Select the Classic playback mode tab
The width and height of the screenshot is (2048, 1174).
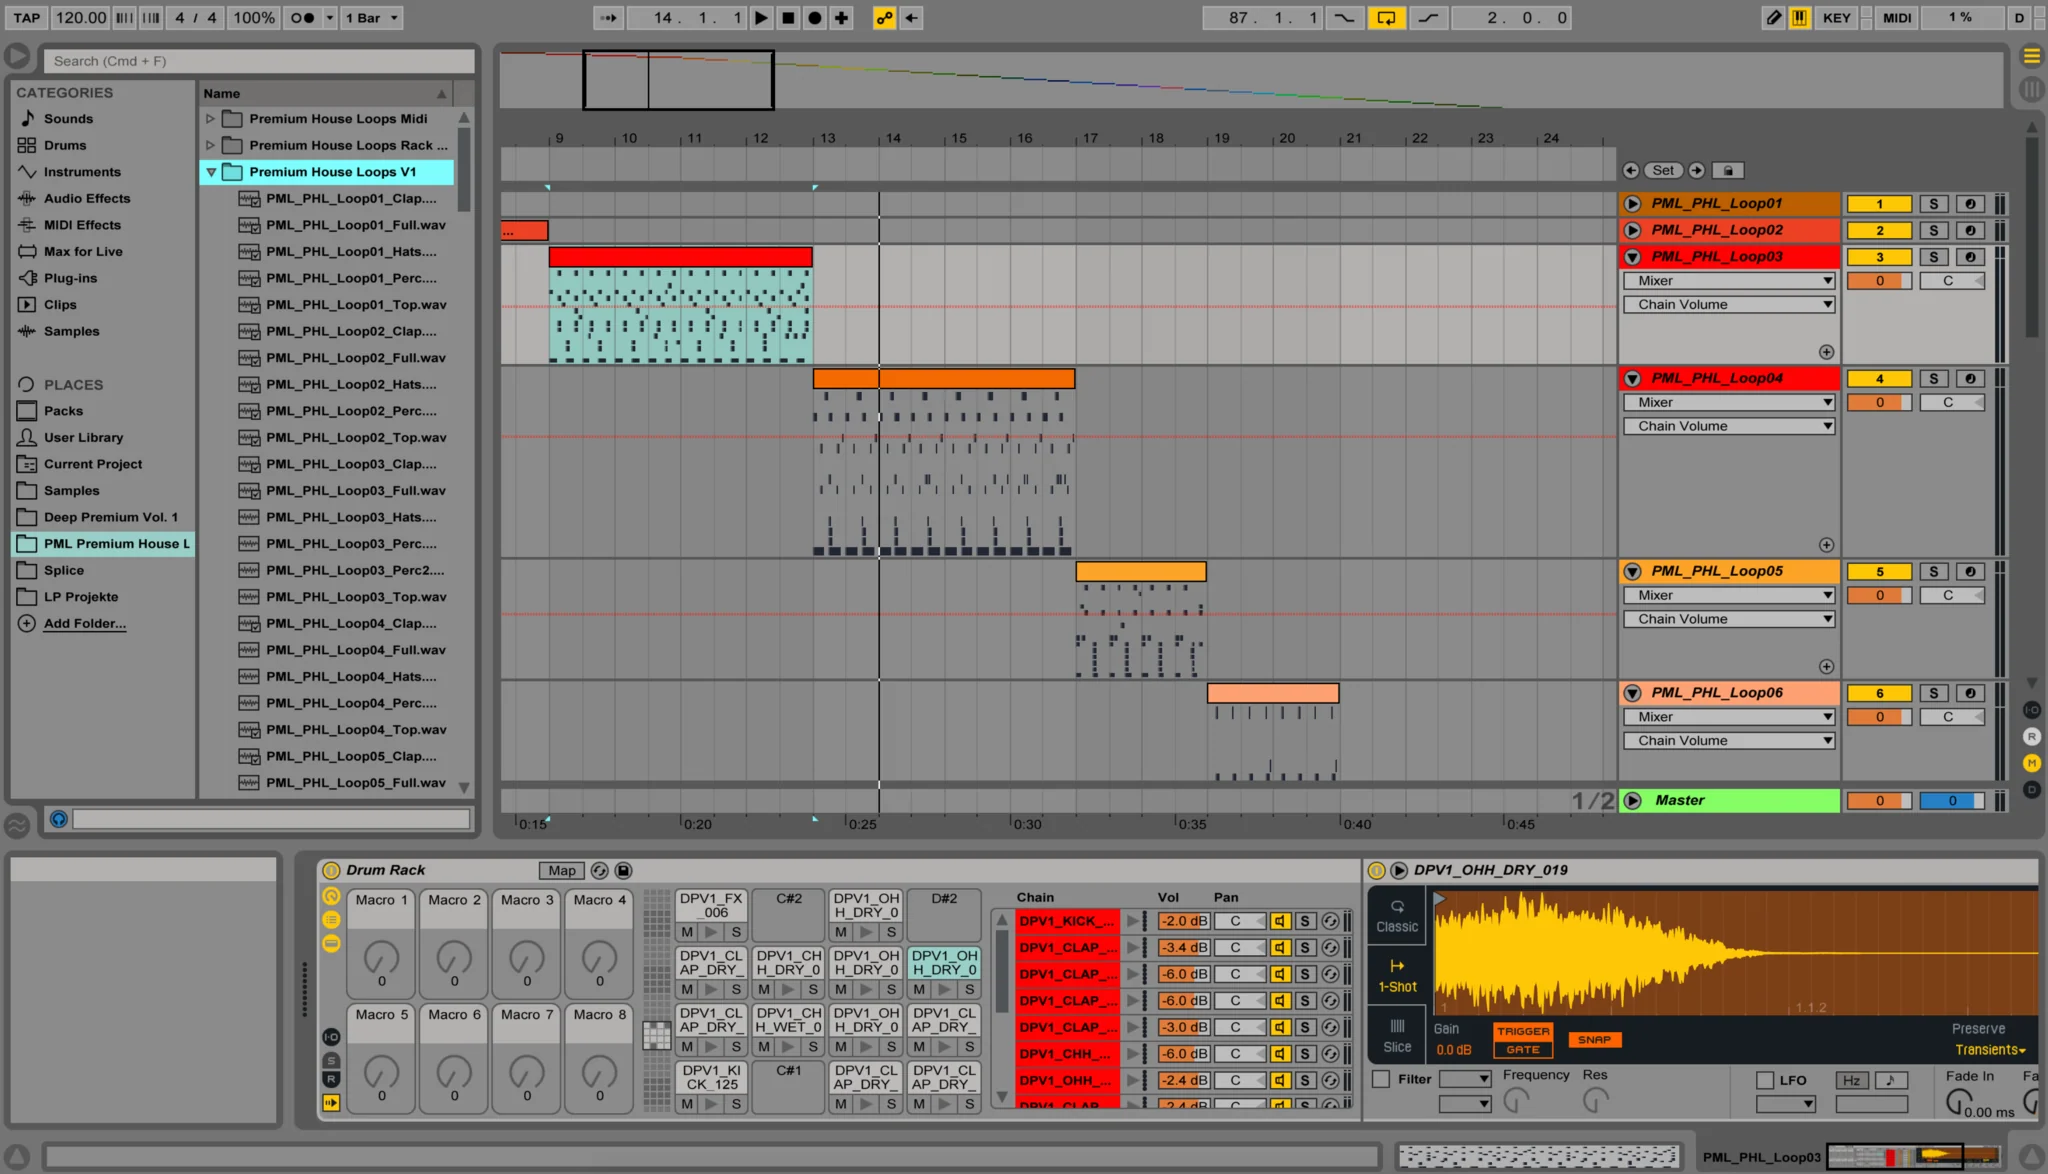[1397, 916]
